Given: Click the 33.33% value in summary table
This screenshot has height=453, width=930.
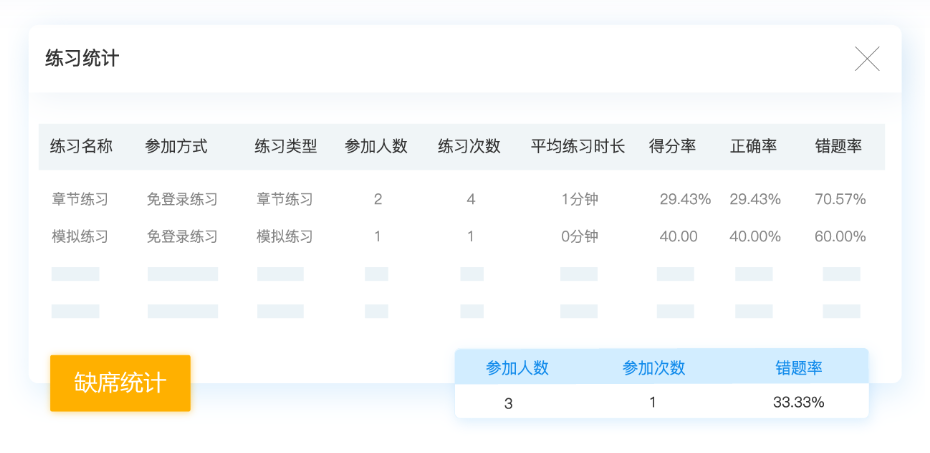Looking at the screenshot, I should pos(798,403).
